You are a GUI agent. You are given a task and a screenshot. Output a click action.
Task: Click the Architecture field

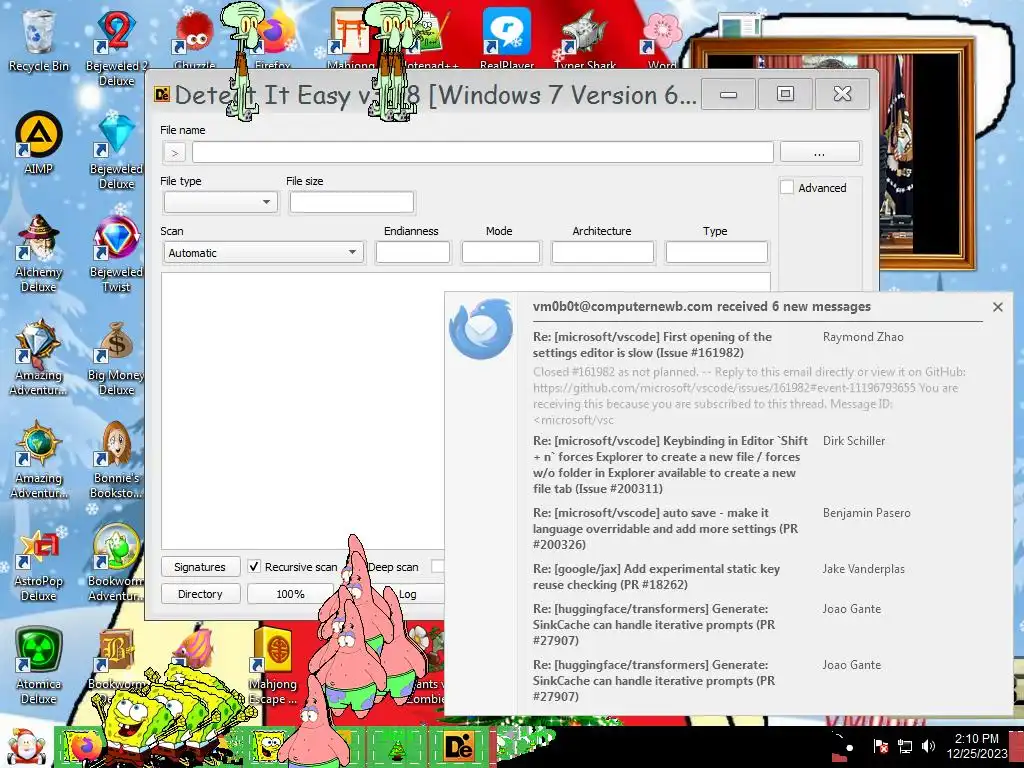(x=602, y=253)
